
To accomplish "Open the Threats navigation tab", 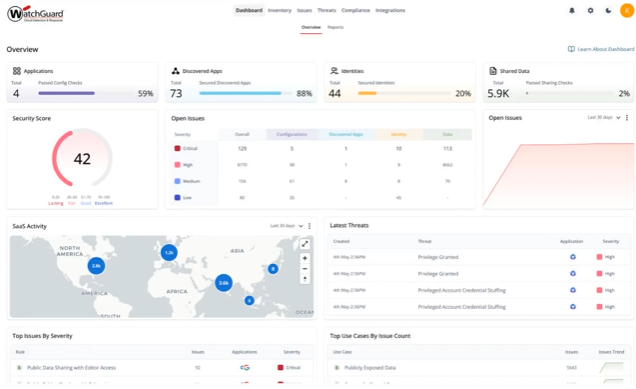I will [327, 10].
